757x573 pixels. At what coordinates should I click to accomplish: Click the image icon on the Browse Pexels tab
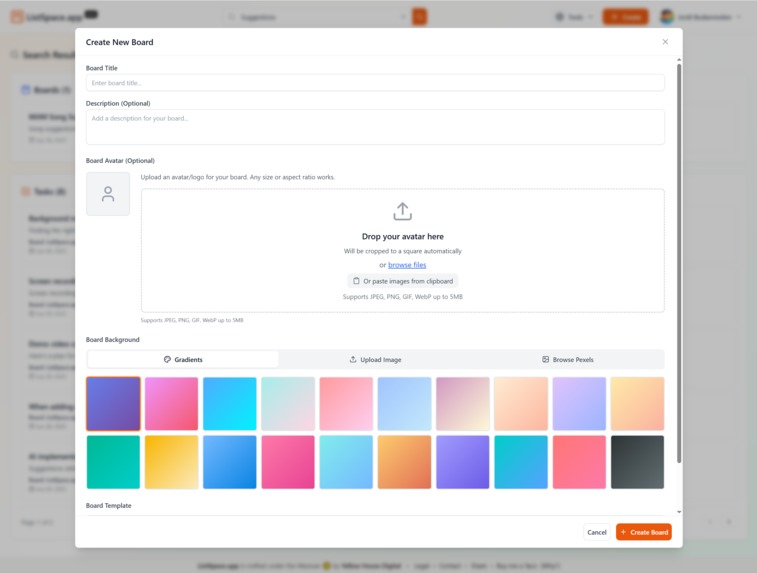[546, 360]
